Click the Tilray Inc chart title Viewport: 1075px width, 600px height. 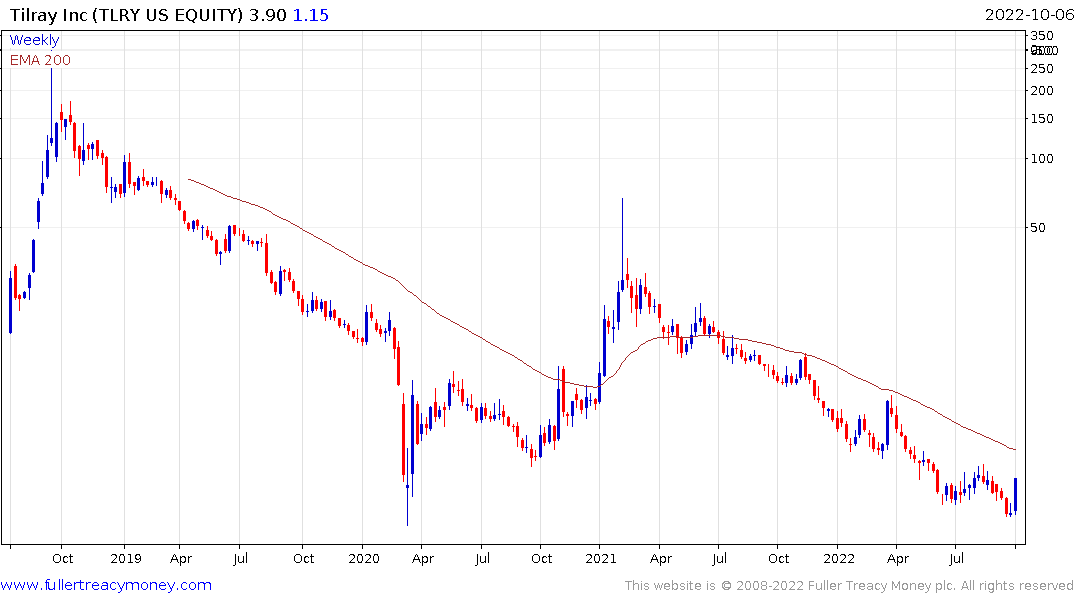126,15
